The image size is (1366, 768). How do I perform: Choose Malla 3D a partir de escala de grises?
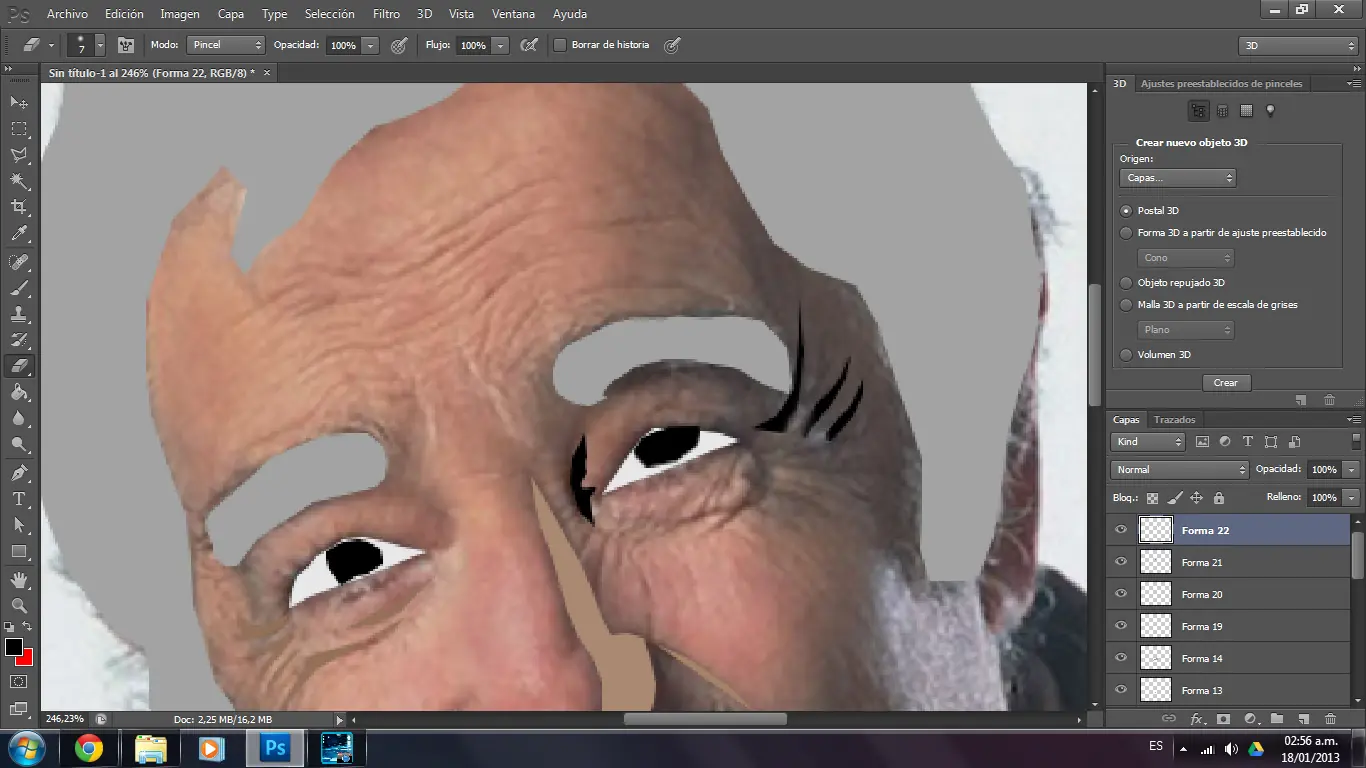coord(1126,305)
